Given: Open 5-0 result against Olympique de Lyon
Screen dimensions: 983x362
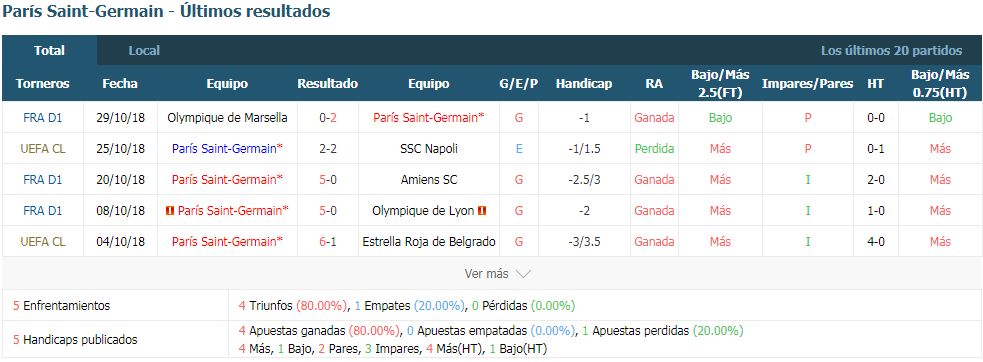Looking at the screenshot, I should point(328,211).
